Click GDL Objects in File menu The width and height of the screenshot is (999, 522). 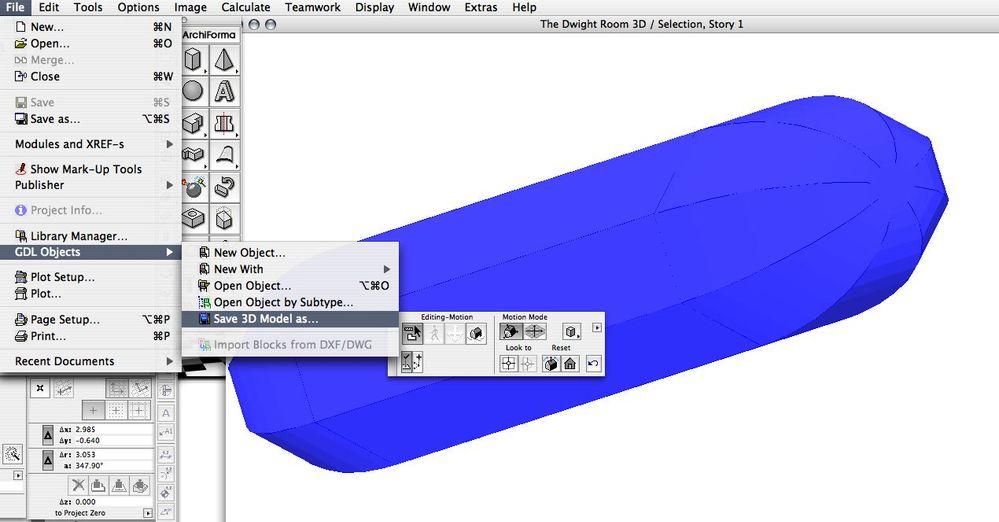[90, 252]
